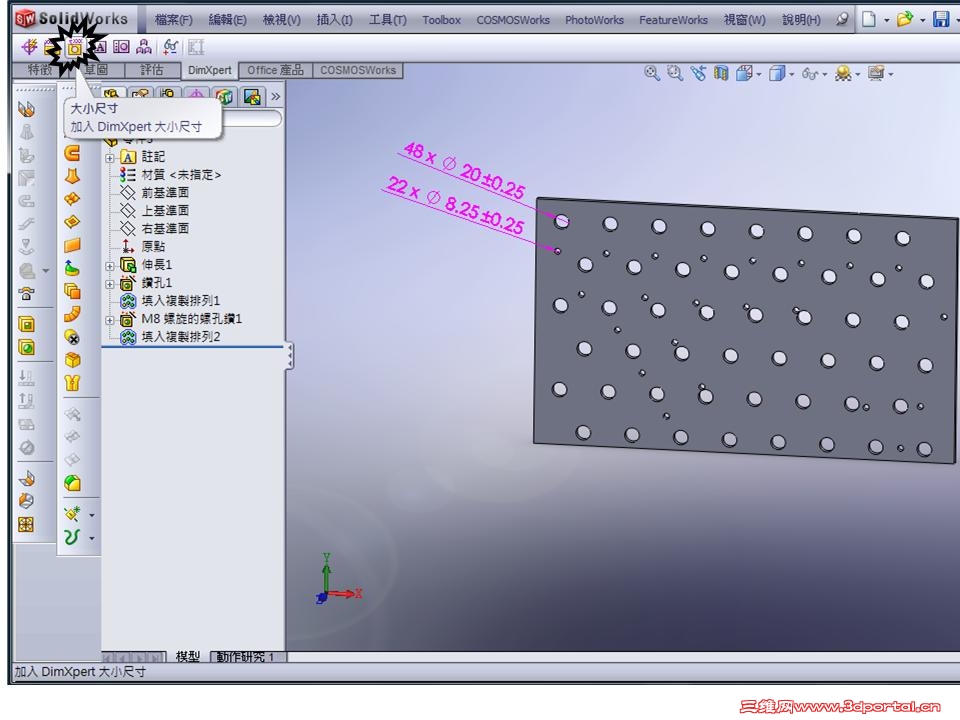This screenshot has height=720, width=960.
Task: Click the View Orientation cube icon
Action: (744, 73)
